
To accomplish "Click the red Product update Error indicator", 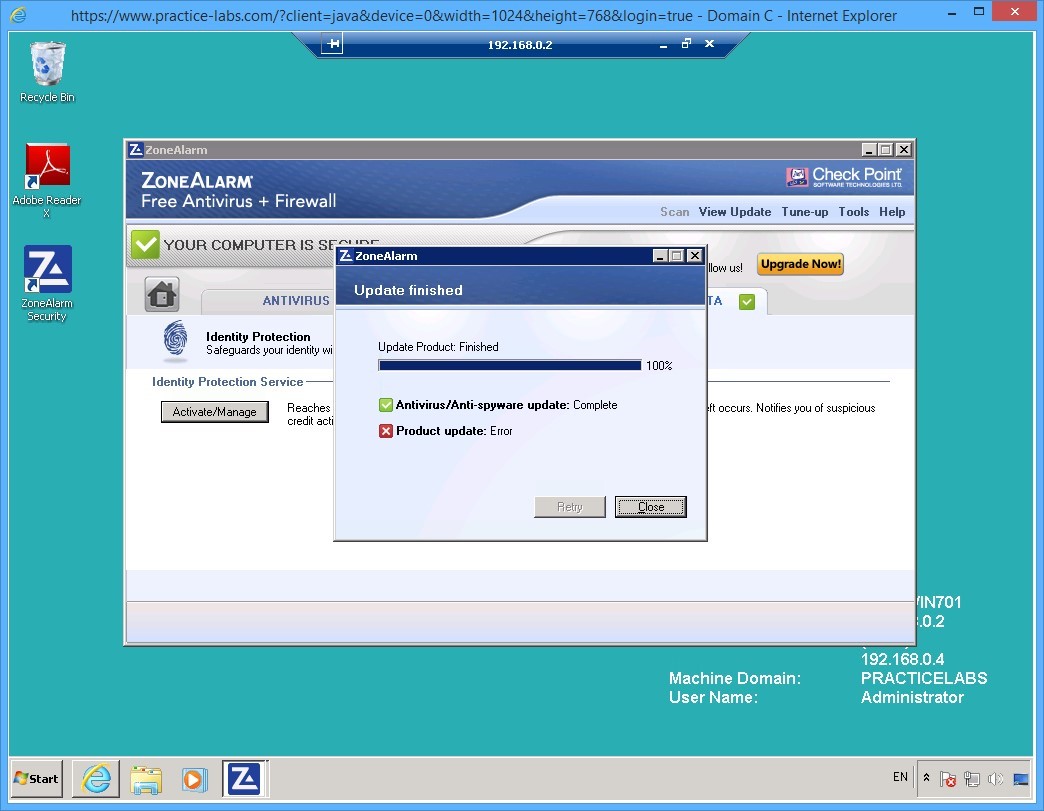I will (385, 431).
